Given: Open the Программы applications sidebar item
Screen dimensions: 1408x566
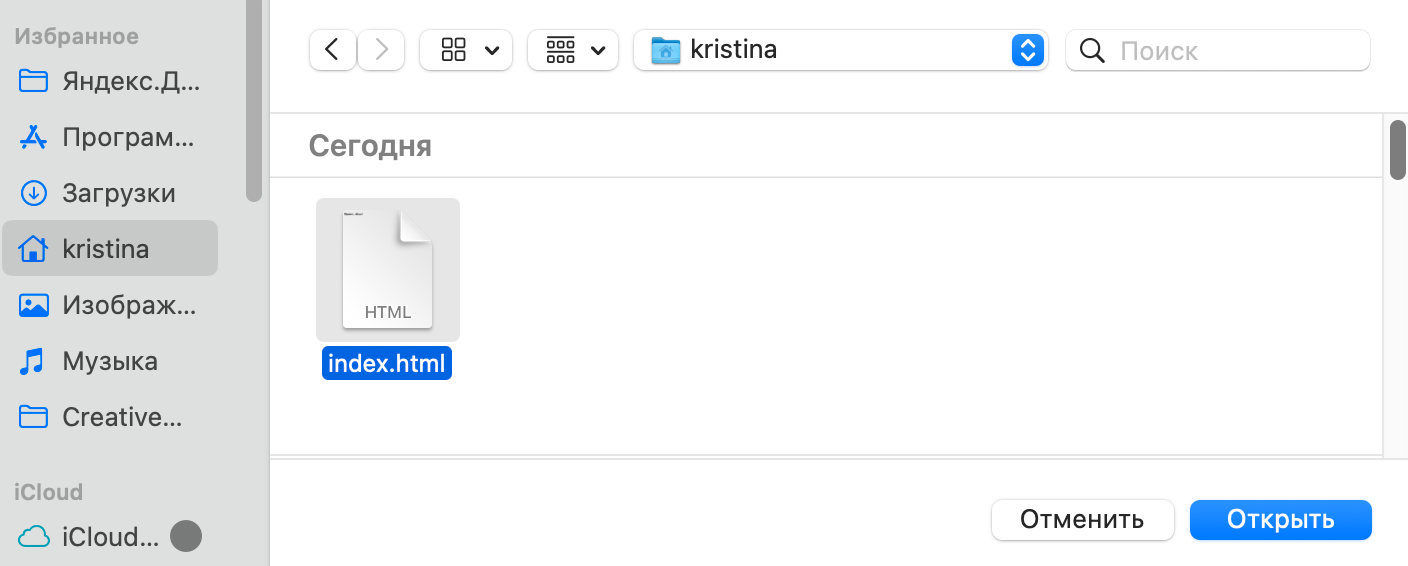Looking at the screenshot, I should tap(110, 137).
